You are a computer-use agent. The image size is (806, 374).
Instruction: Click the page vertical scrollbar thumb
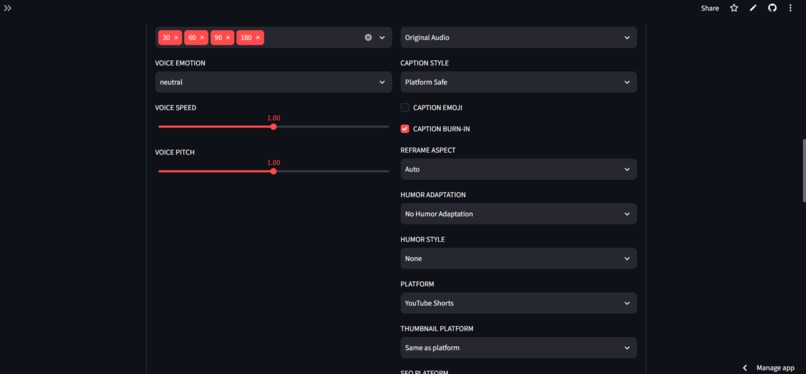(x=803, y=171)
